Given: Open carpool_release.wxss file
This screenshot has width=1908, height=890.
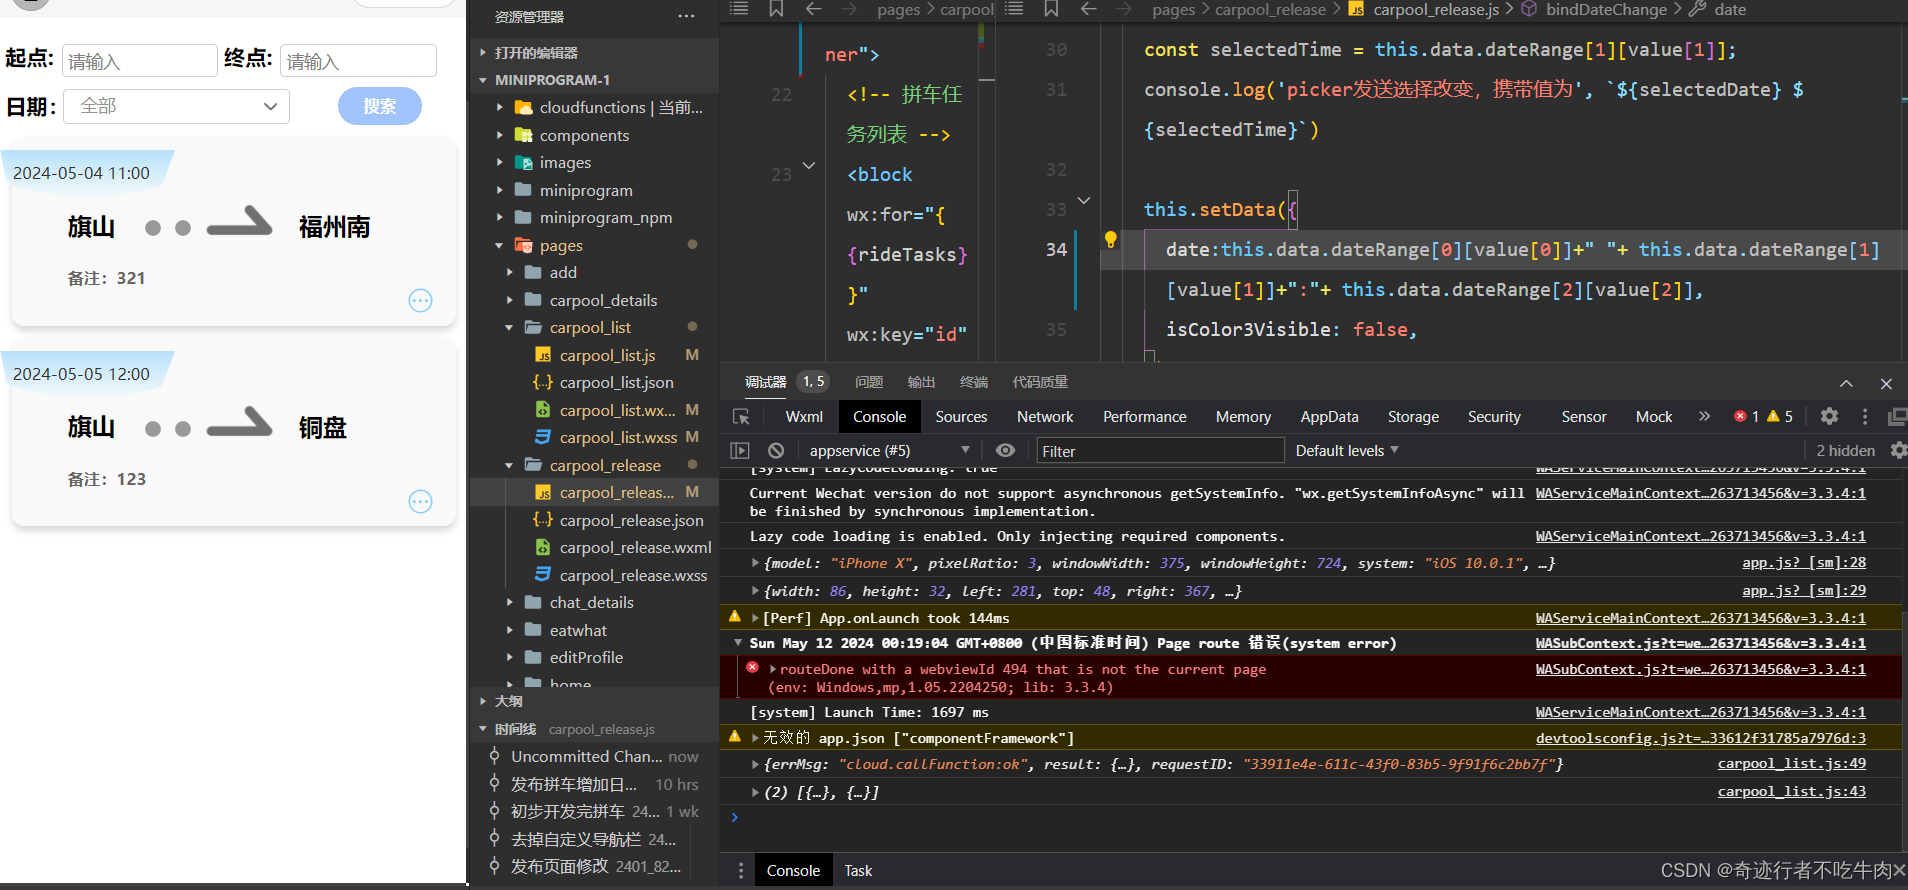Looking at the screenshot, I should pyautogui.click(x=633, y=575).
